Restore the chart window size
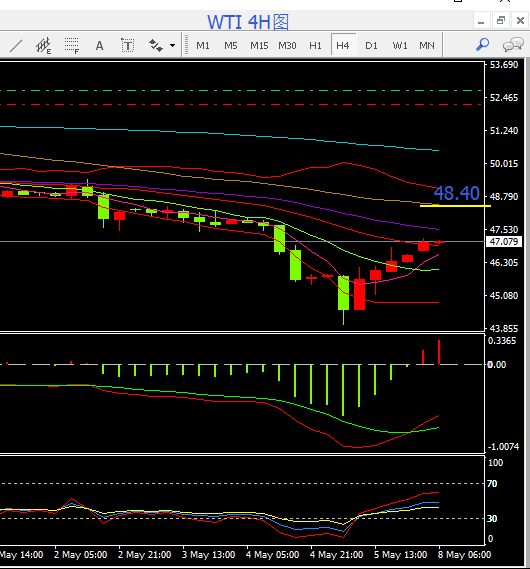The image size is (530, 569). [x=501, y=21]
